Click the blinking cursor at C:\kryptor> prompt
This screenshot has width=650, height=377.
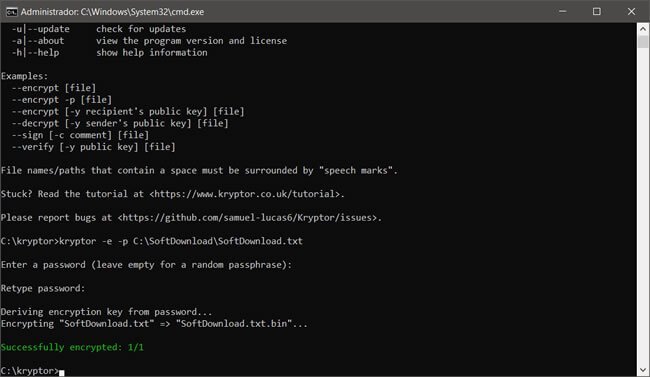[x=62, y=372]
